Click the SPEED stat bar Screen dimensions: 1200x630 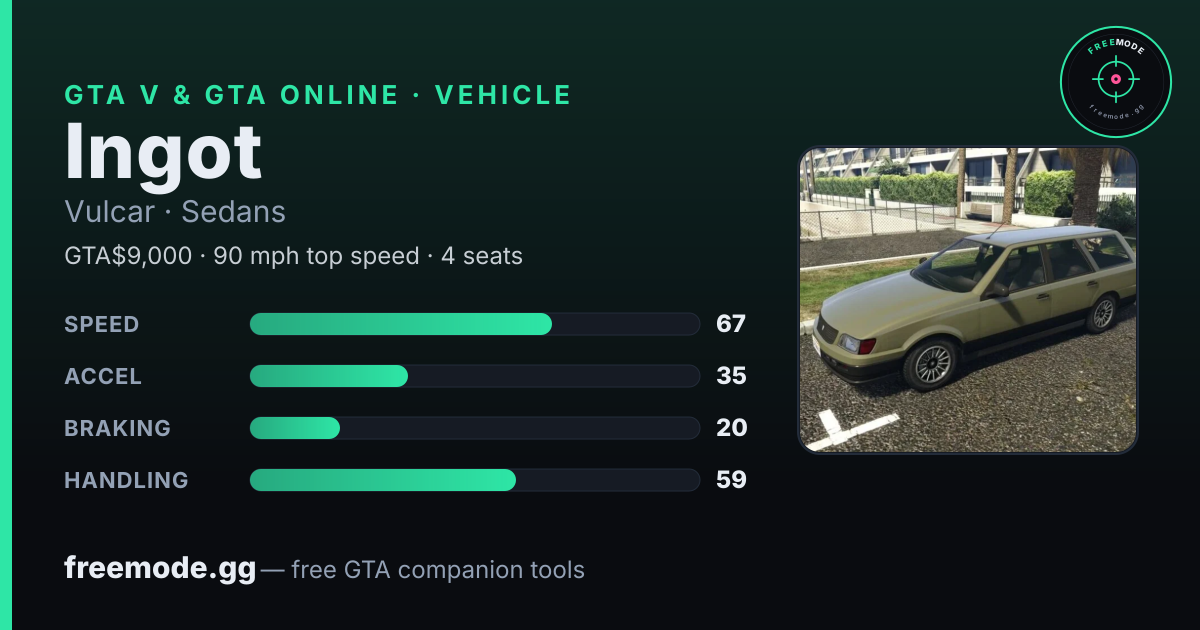474,324
